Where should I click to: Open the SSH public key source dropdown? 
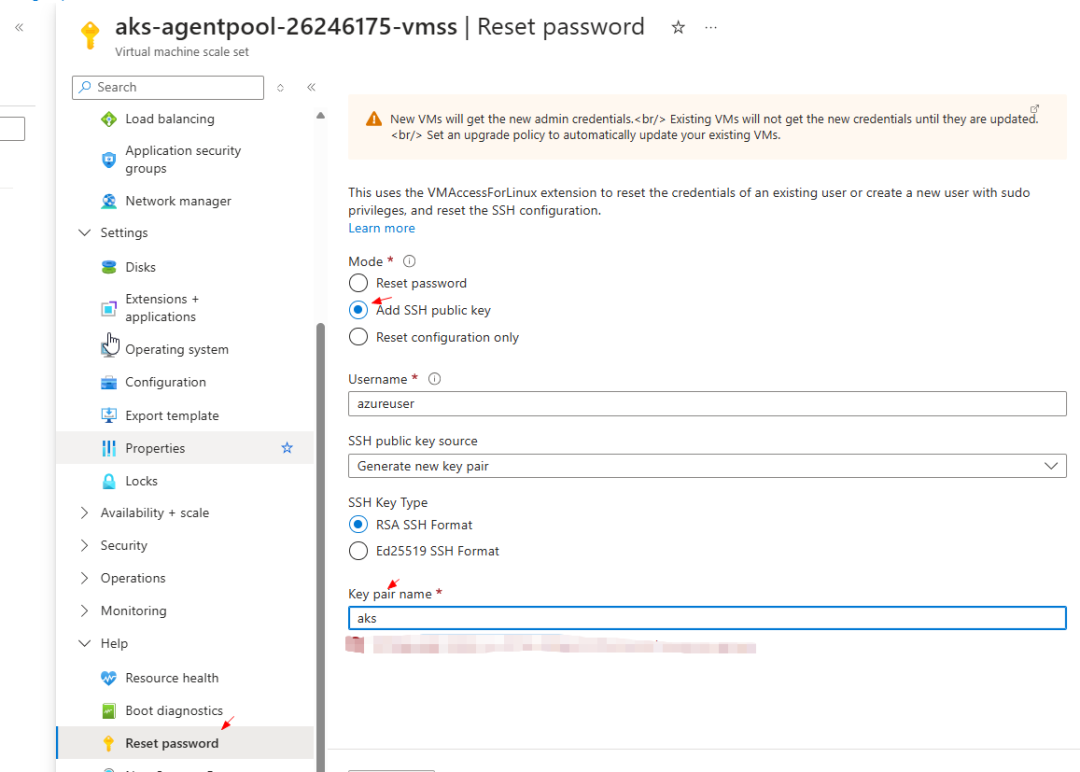coord(707,466)
